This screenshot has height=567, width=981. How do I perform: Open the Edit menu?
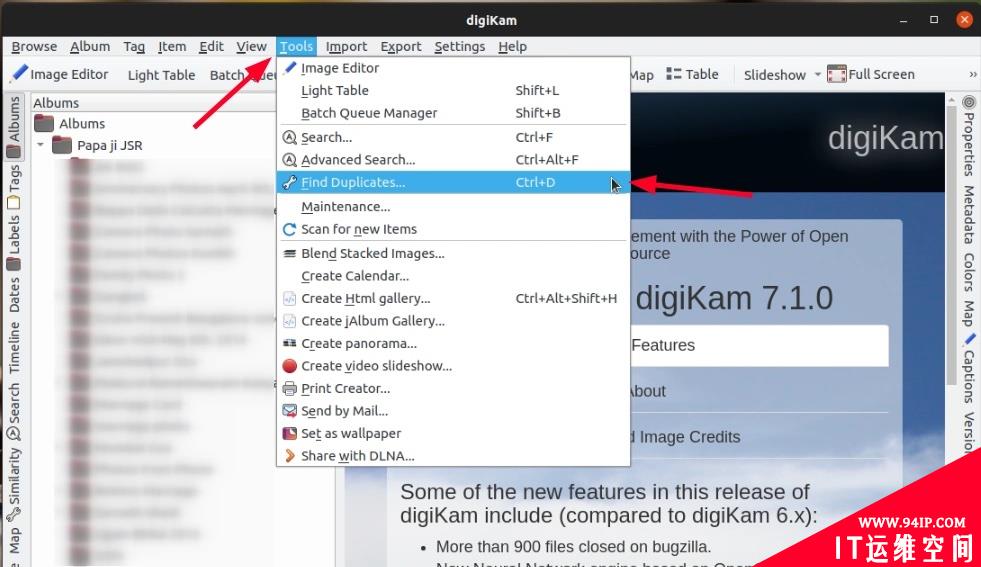(x=211, y=46)
